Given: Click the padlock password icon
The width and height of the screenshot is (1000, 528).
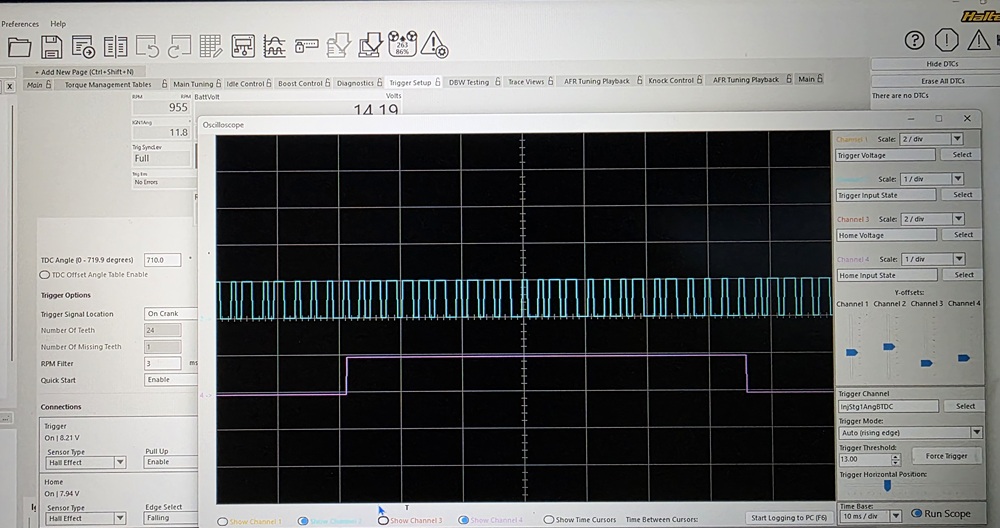Looking at the screenshot, I should point(306,46).
